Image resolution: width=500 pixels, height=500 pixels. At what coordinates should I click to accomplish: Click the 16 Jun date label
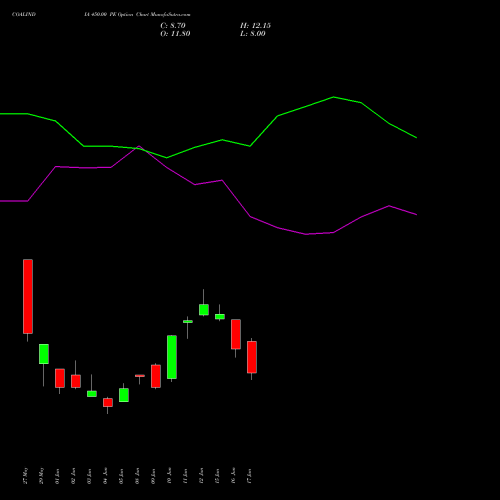[x=234, y=476]
